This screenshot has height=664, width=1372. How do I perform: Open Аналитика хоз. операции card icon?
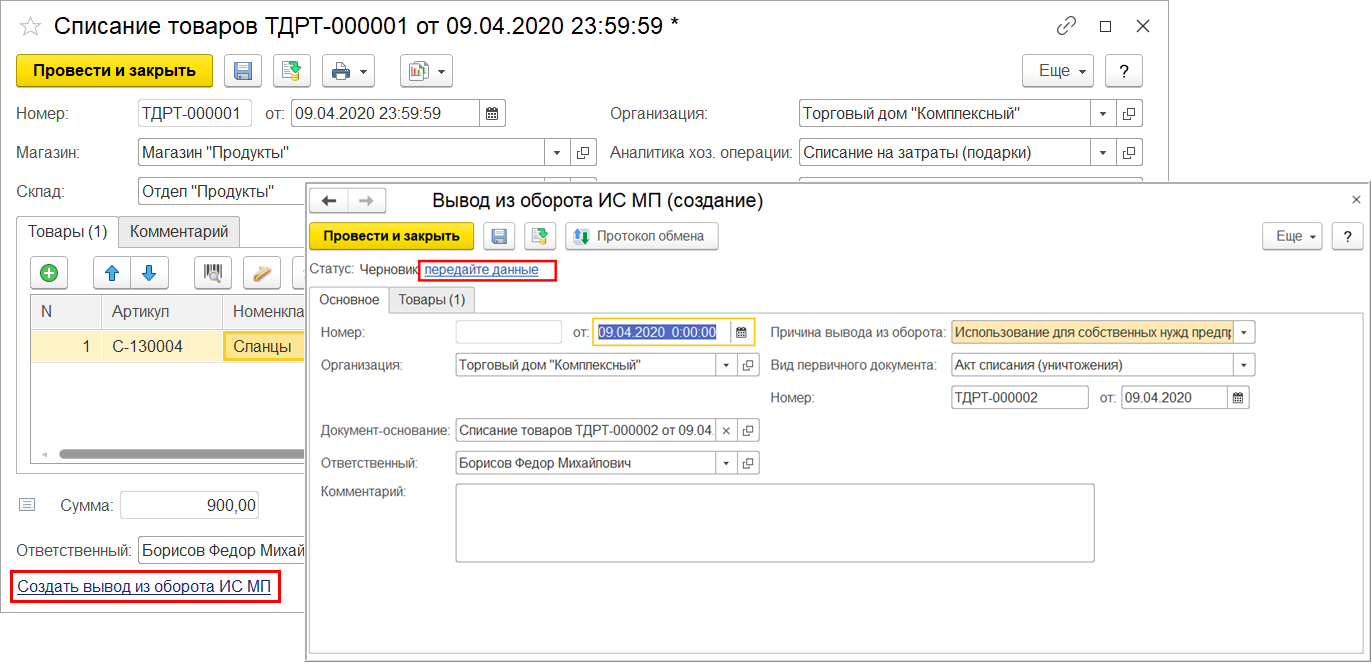pyautogui.click(x=1129, y=153)
